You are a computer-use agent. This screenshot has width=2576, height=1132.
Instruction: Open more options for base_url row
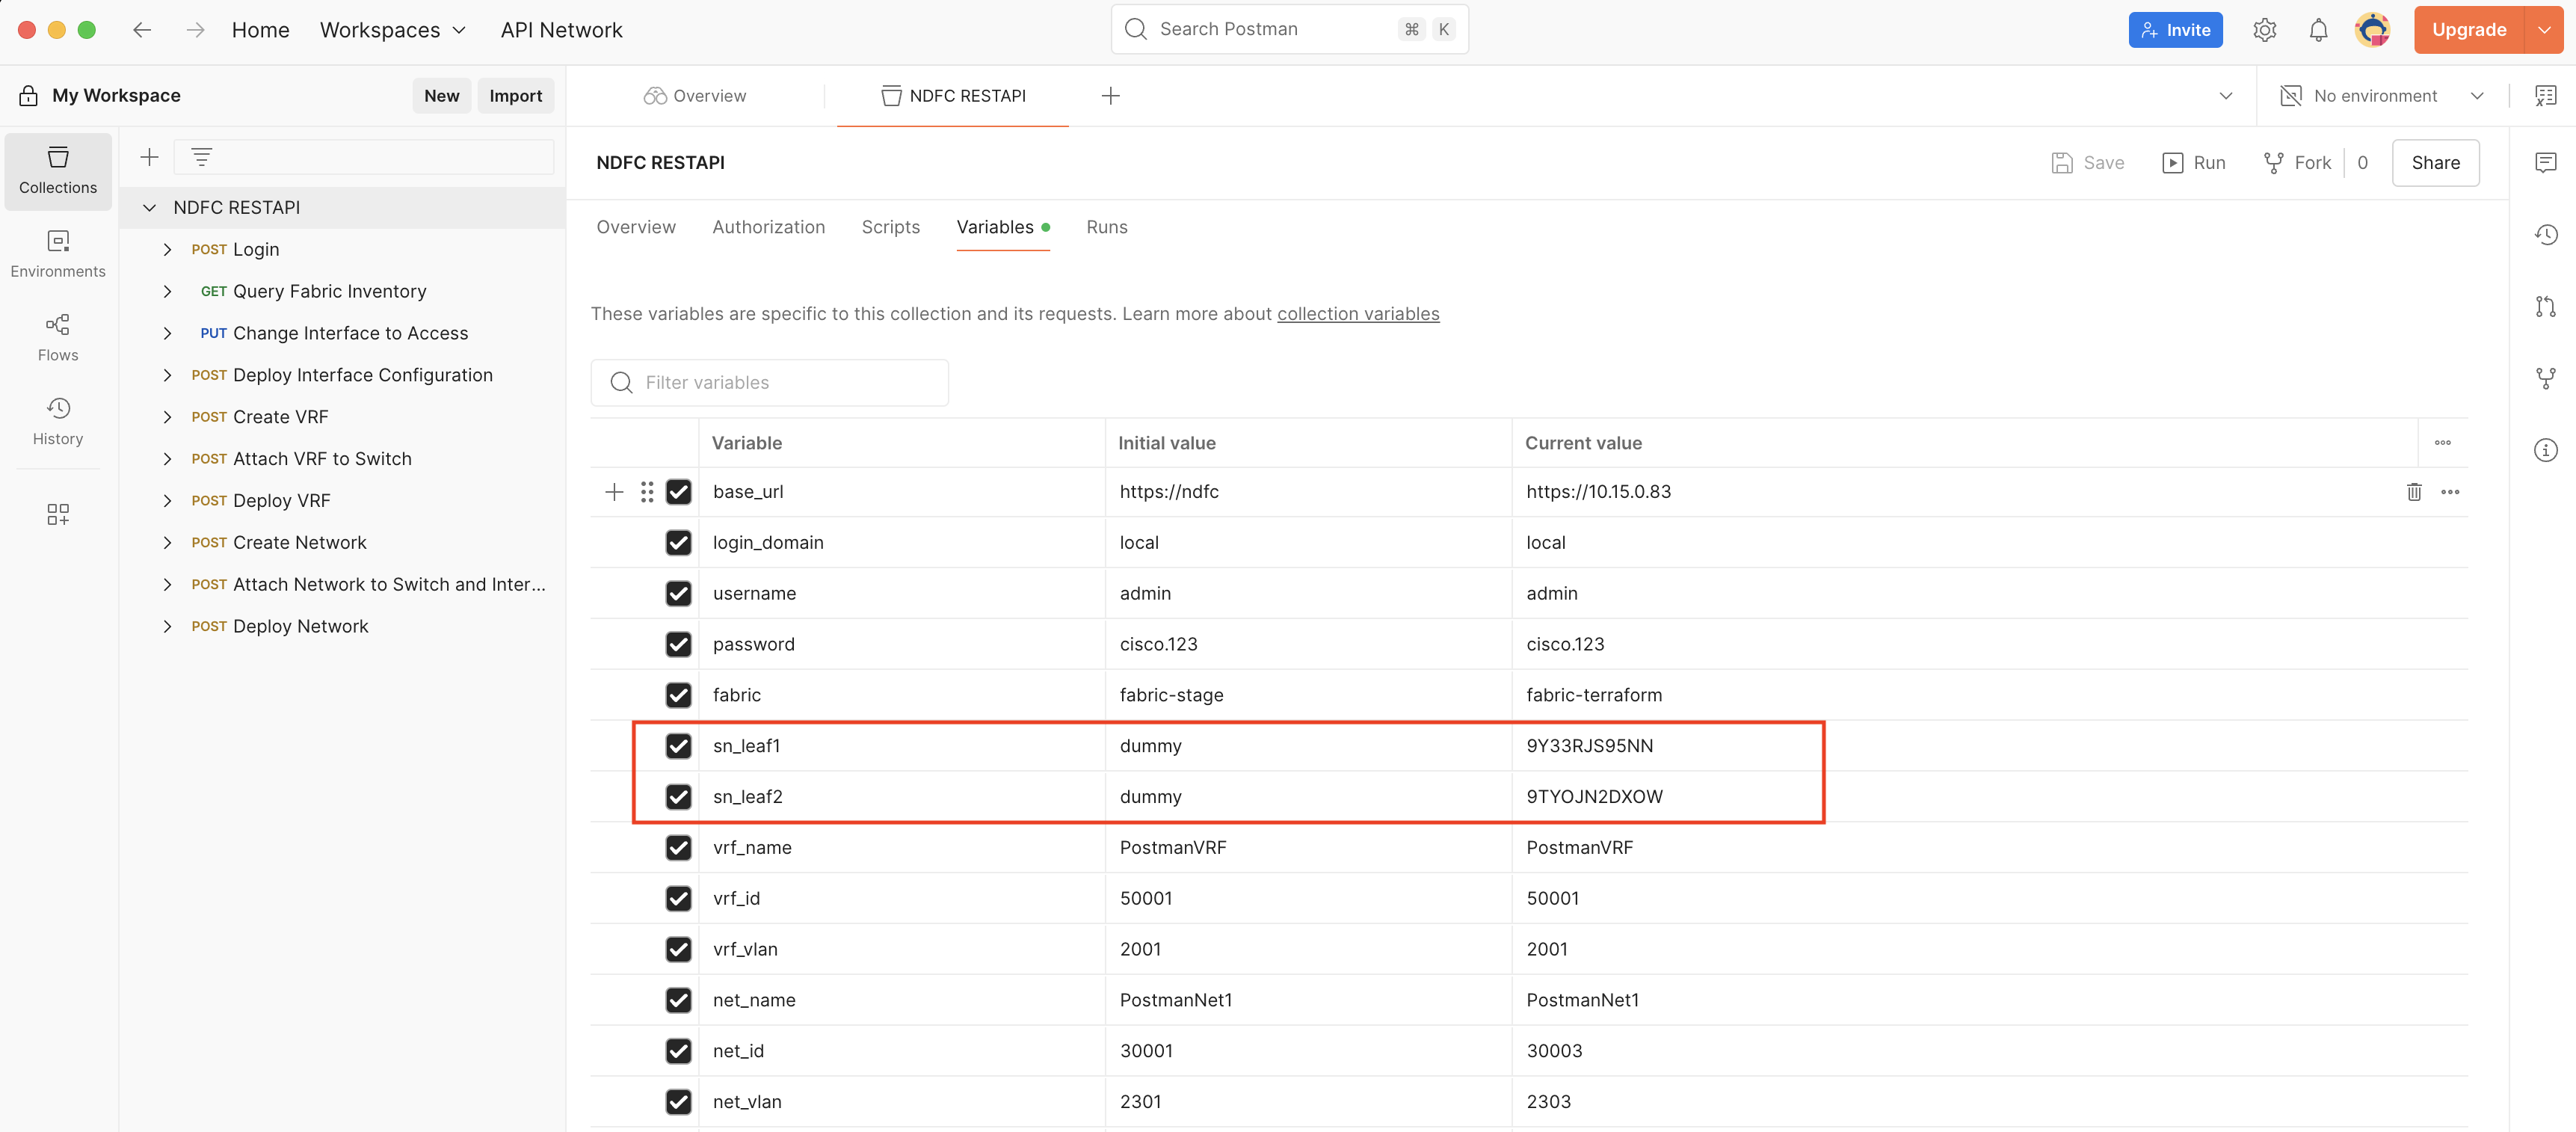pyautogui.click(x=2450, y=492)
